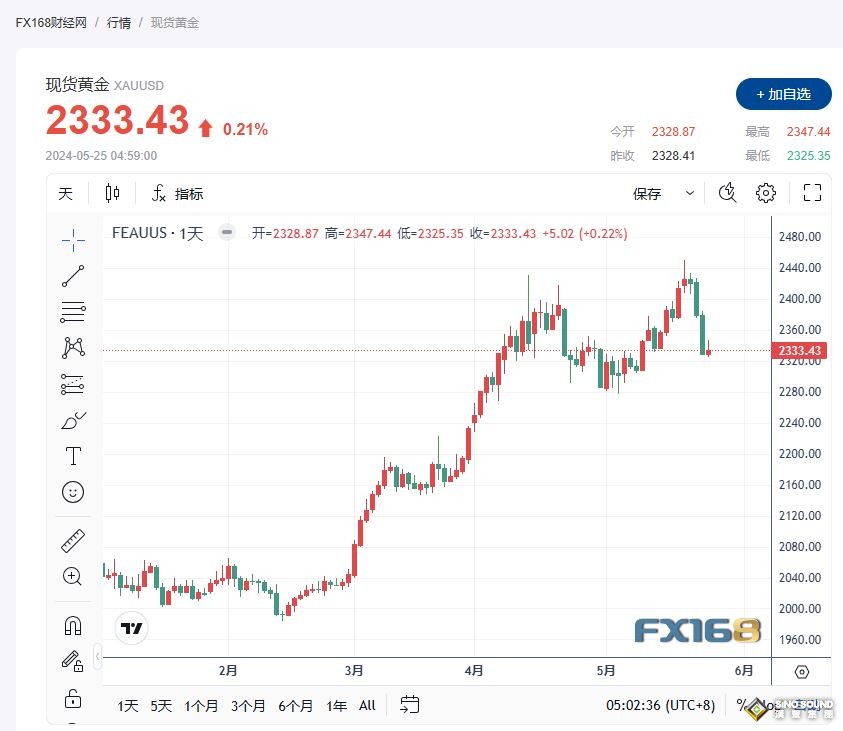The image size is (843, 731).
Task: Enter fullscreen mode on the chart
Action: pyautogui.click(x=811, y=193)
